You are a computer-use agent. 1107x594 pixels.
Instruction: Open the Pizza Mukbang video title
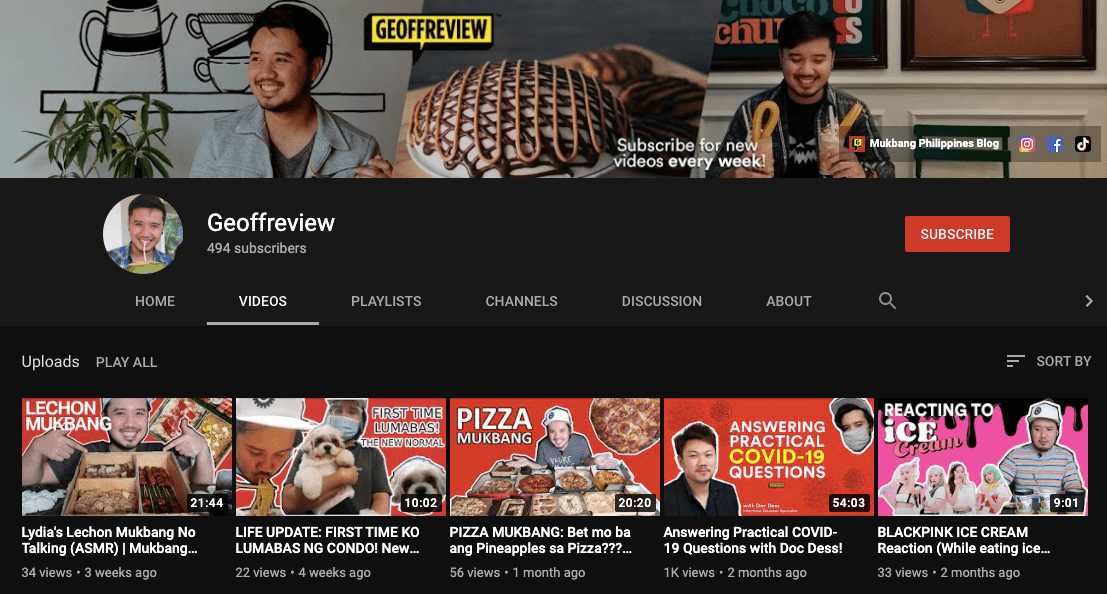[541, 540]
